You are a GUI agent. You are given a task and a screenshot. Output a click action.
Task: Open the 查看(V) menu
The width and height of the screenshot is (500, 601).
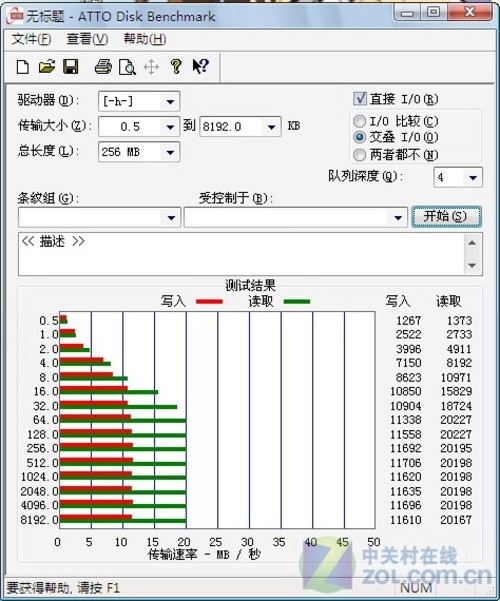point(87,39)
